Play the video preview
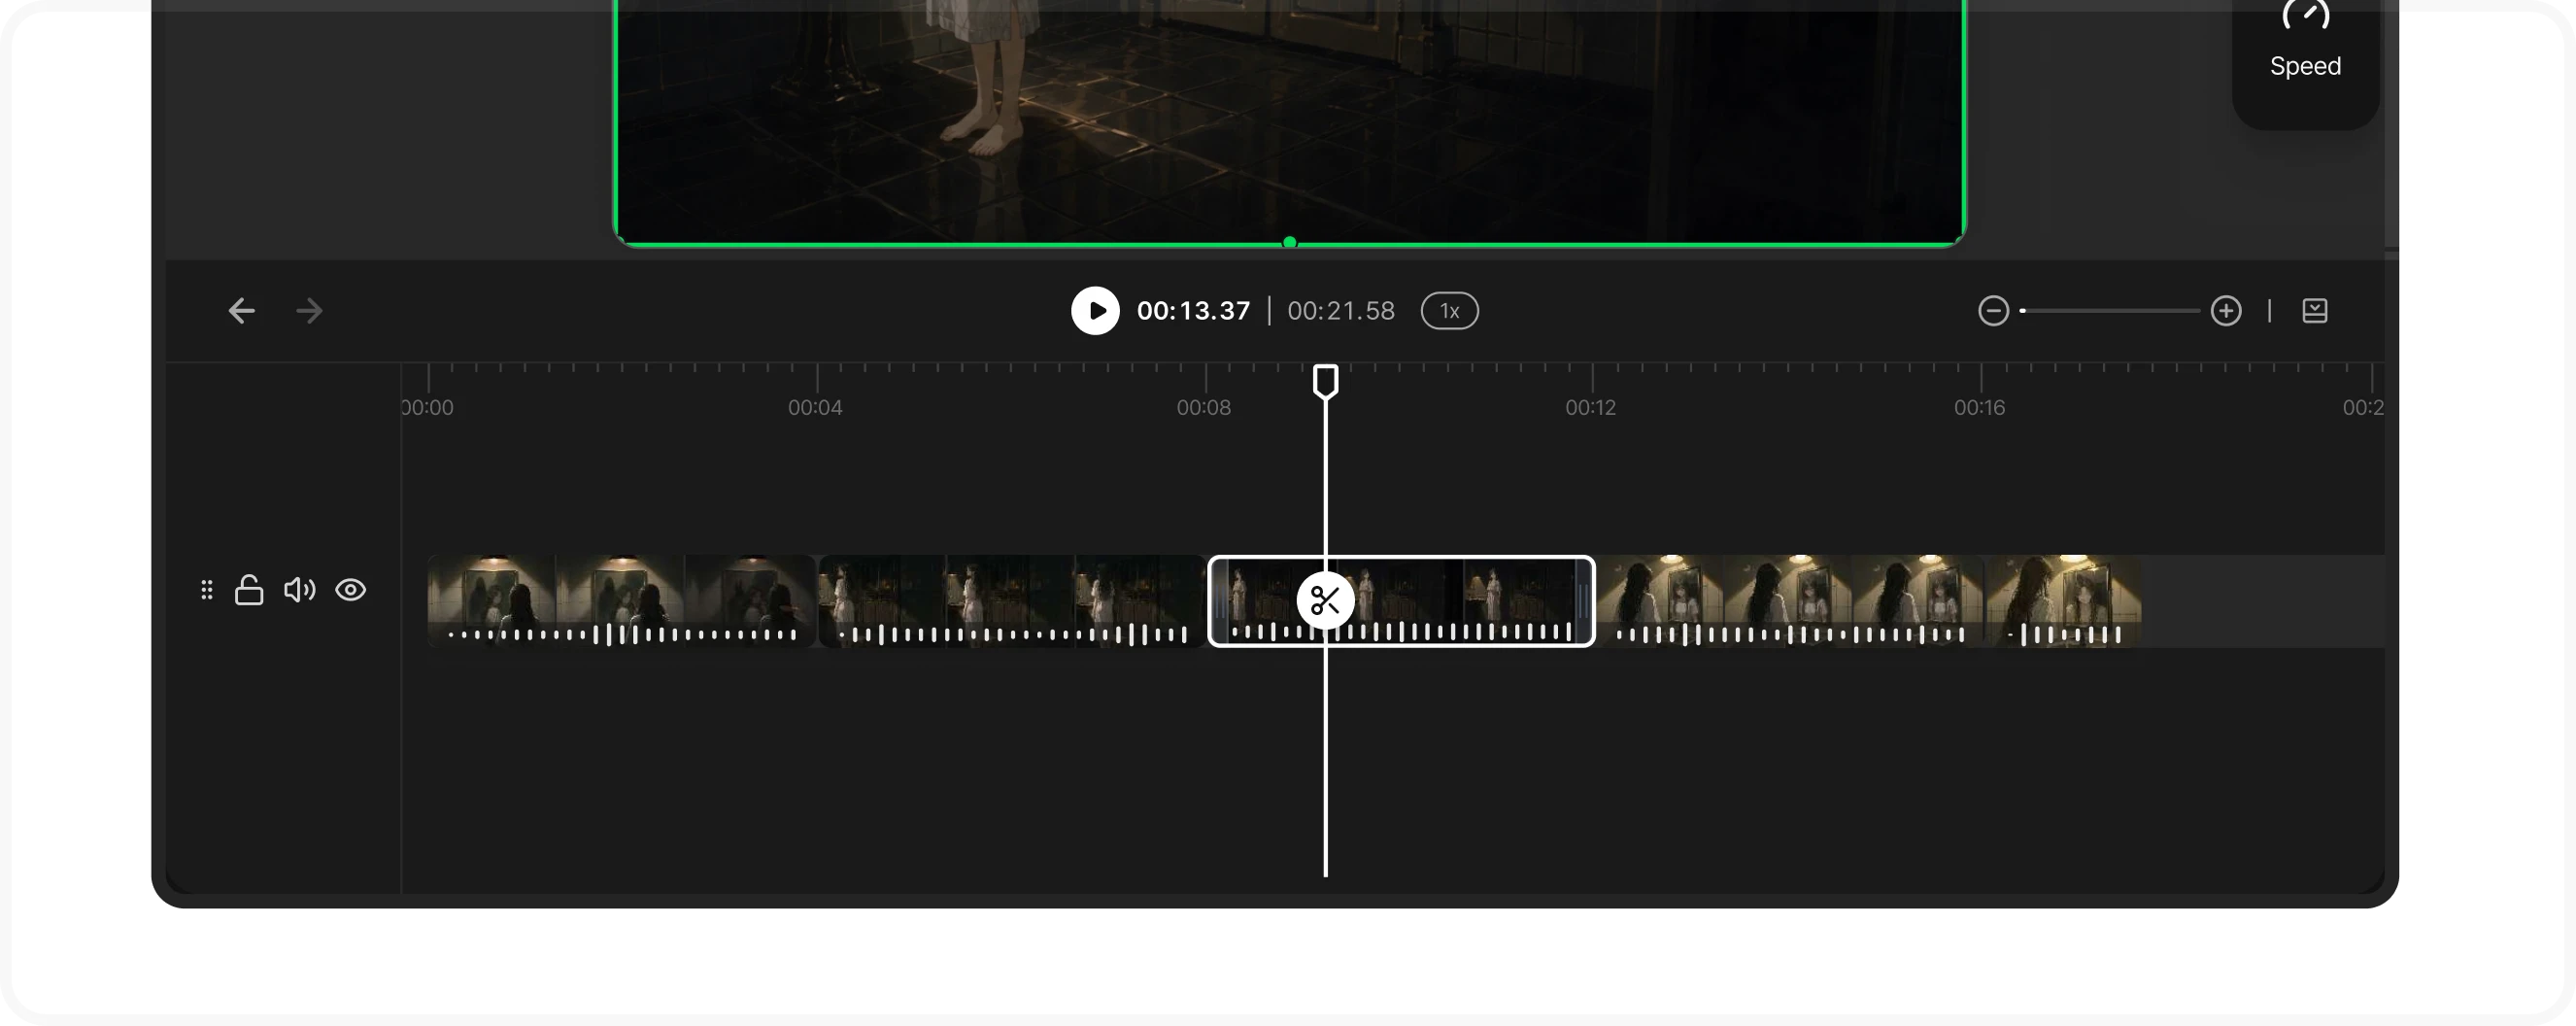 [x=1095, y=311]
